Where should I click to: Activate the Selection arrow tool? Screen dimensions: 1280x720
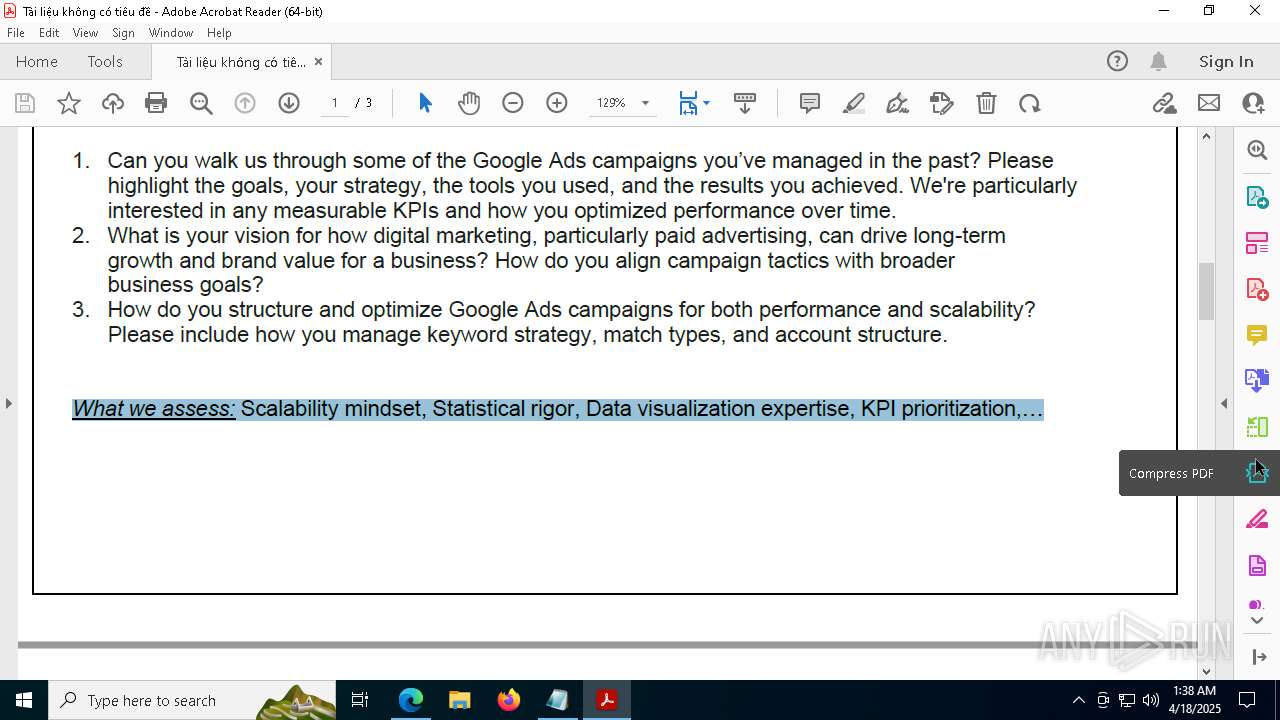425,103
